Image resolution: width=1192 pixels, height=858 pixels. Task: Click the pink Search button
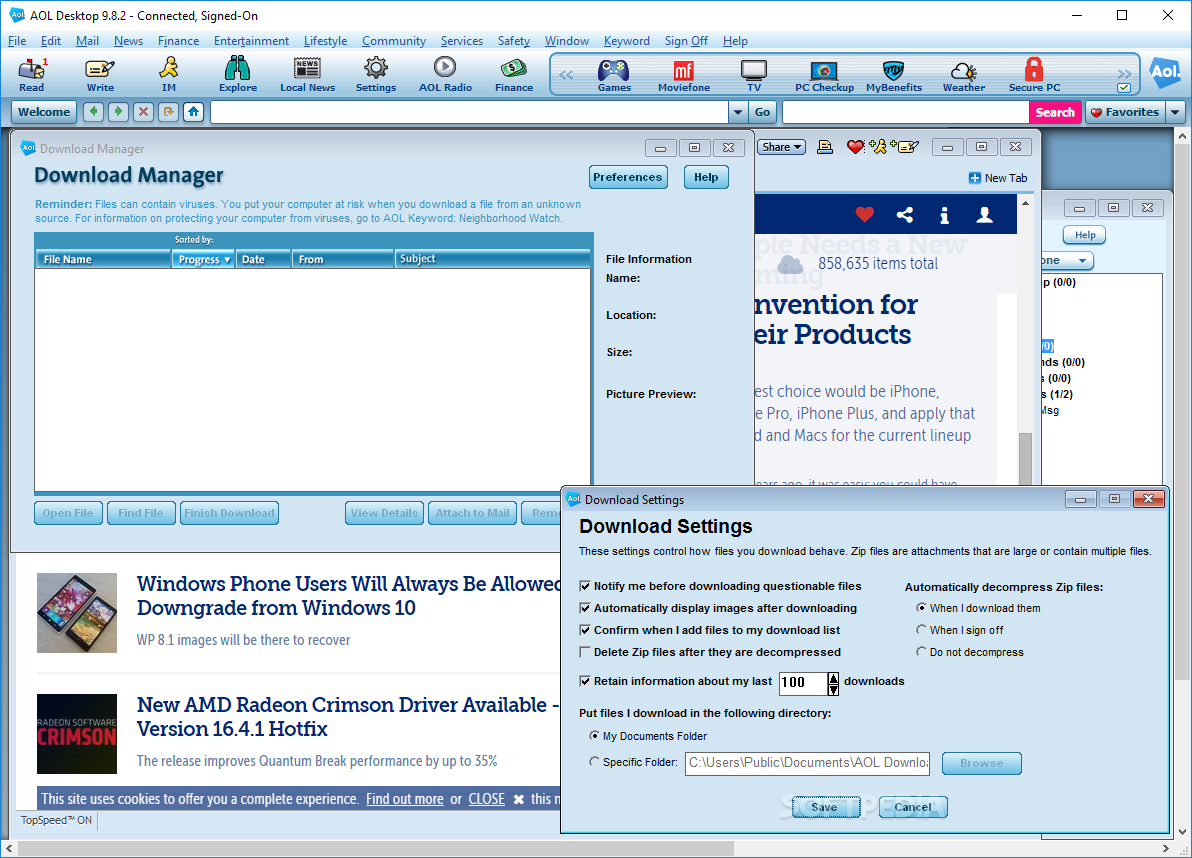pos(1055,112)
